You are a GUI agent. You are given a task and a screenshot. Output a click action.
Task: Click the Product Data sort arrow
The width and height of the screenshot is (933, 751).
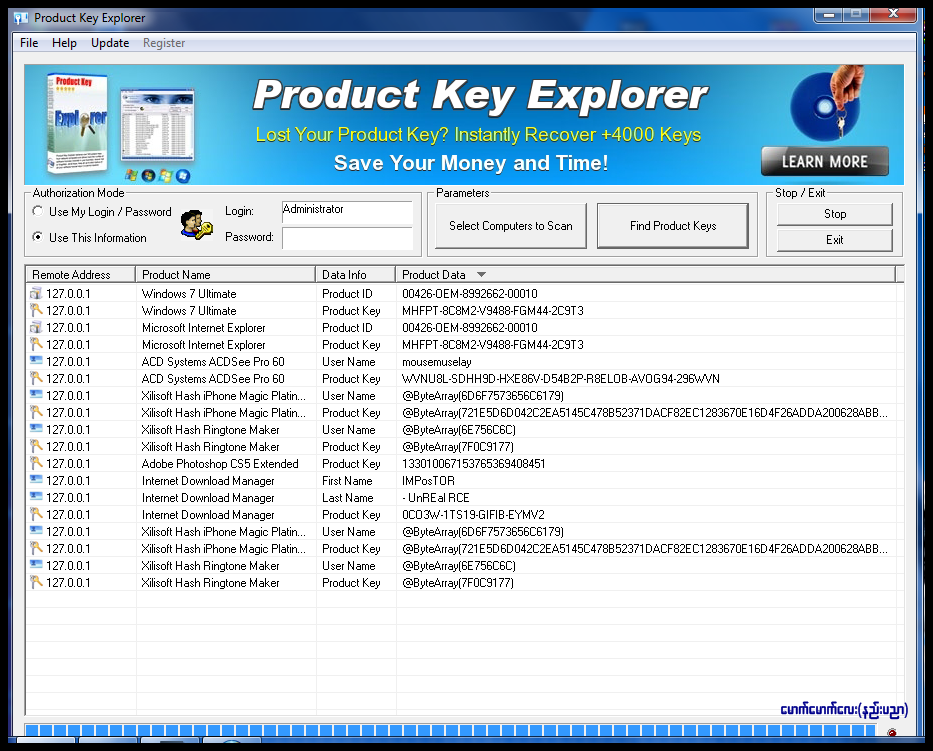click(481, 274)
